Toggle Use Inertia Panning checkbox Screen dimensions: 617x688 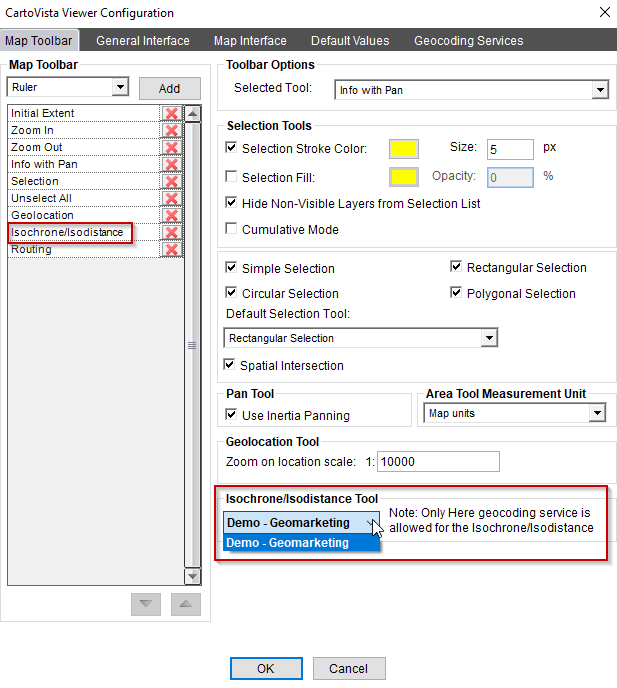(x=231, y=414)
